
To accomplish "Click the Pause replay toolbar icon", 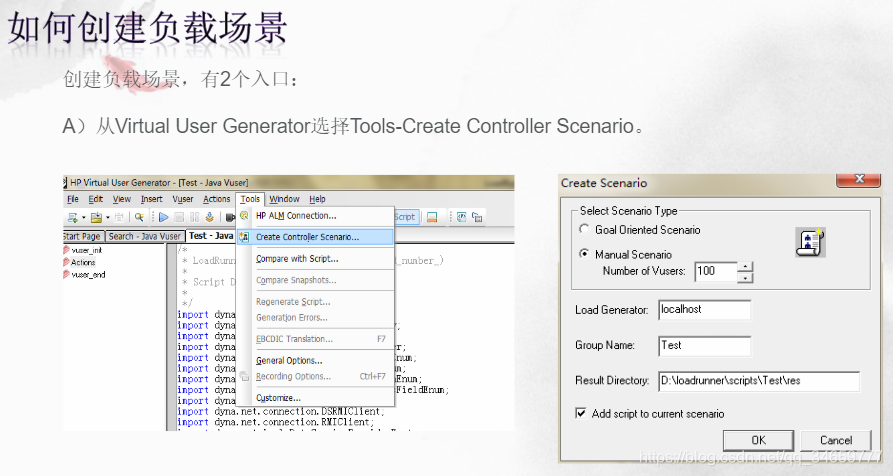I will pos(194,217).
